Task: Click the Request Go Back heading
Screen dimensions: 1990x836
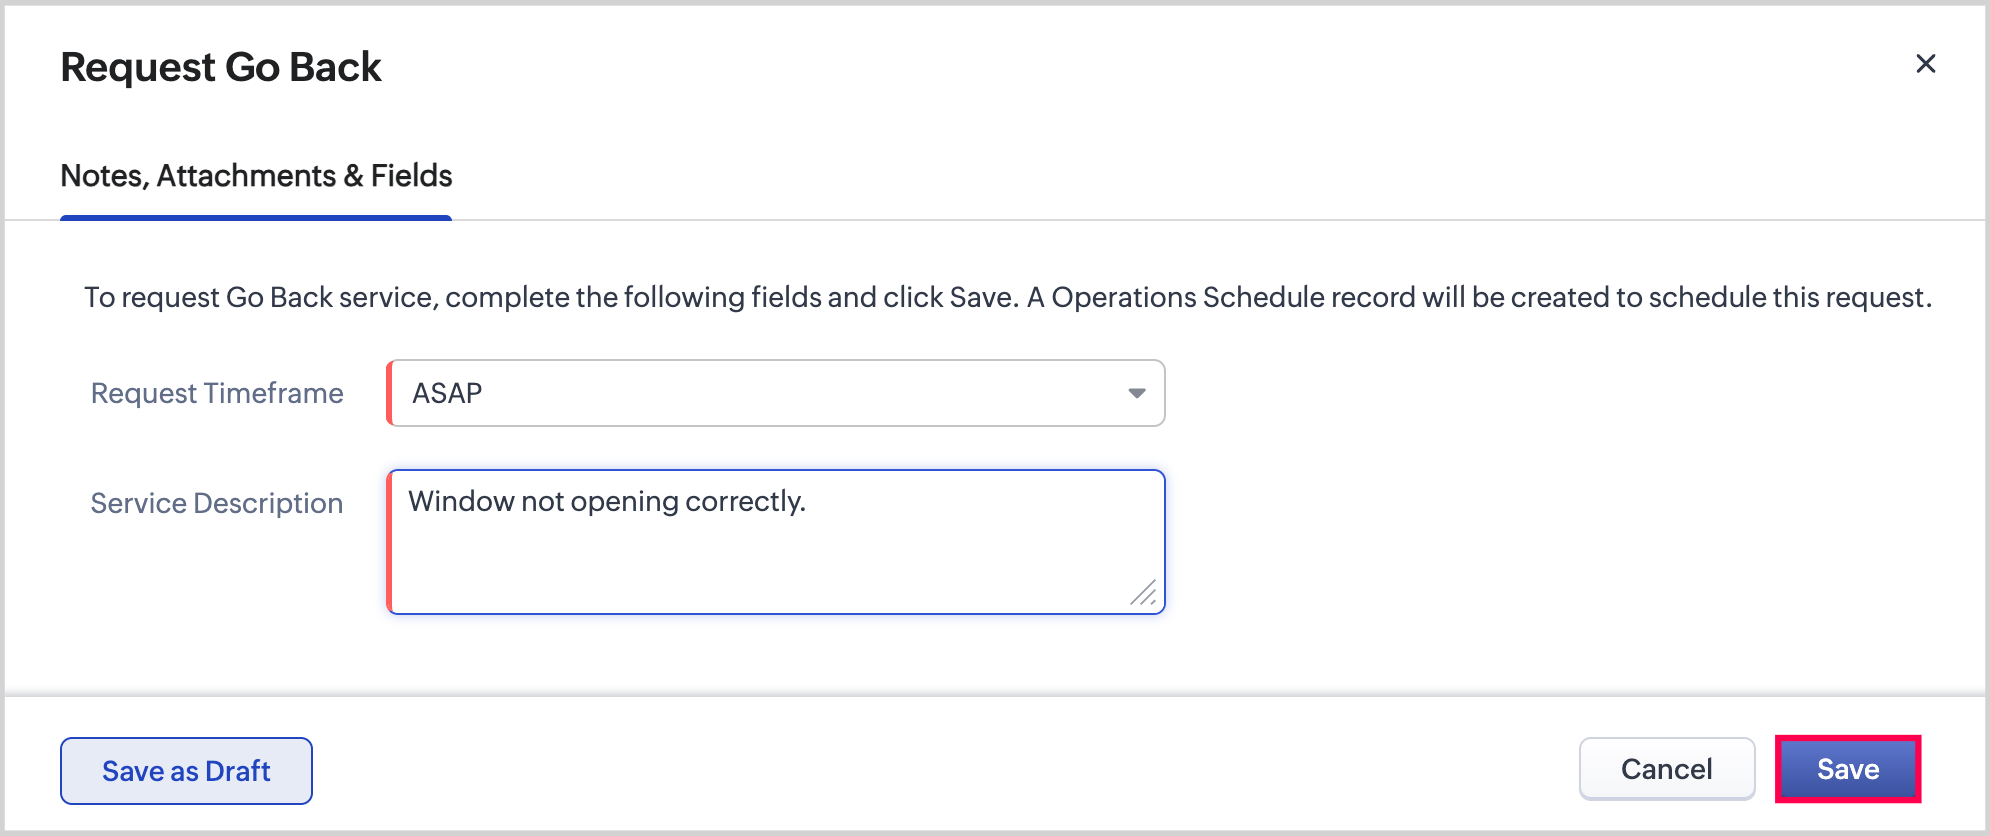Action: [x=221, y=67]
